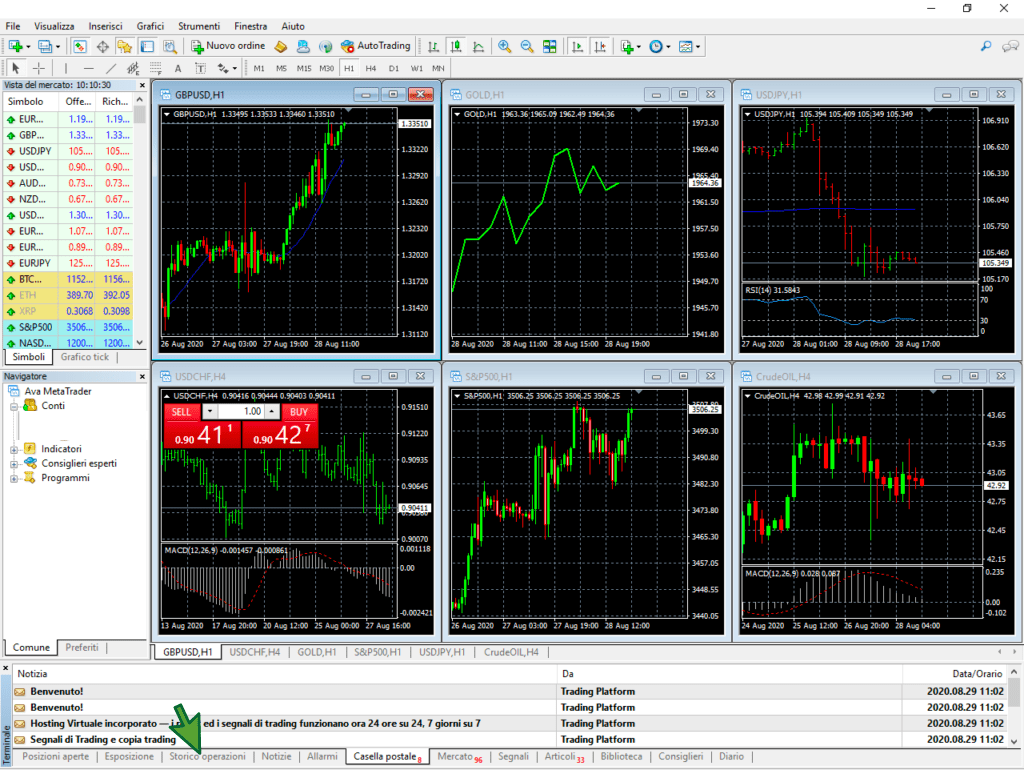Select the vertical line drawing tool

pyautogui.click(x=65, y=68)
